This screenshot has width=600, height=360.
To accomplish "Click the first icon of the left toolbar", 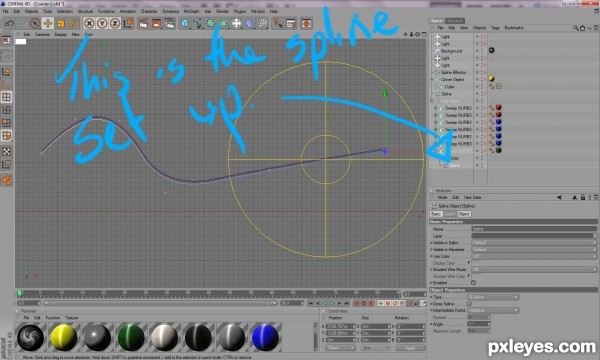I will [6, 40].
